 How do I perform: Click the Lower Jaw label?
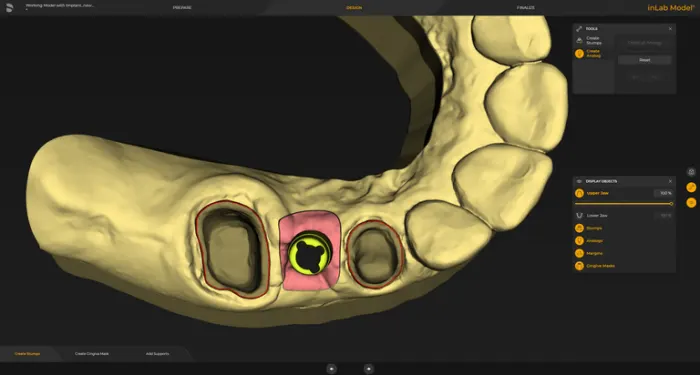(597, 216)
